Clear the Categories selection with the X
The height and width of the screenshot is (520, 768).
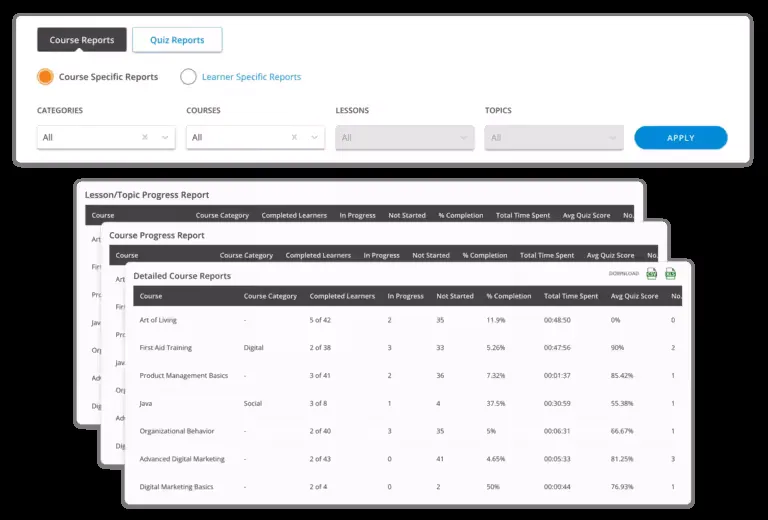click(145, 137)
